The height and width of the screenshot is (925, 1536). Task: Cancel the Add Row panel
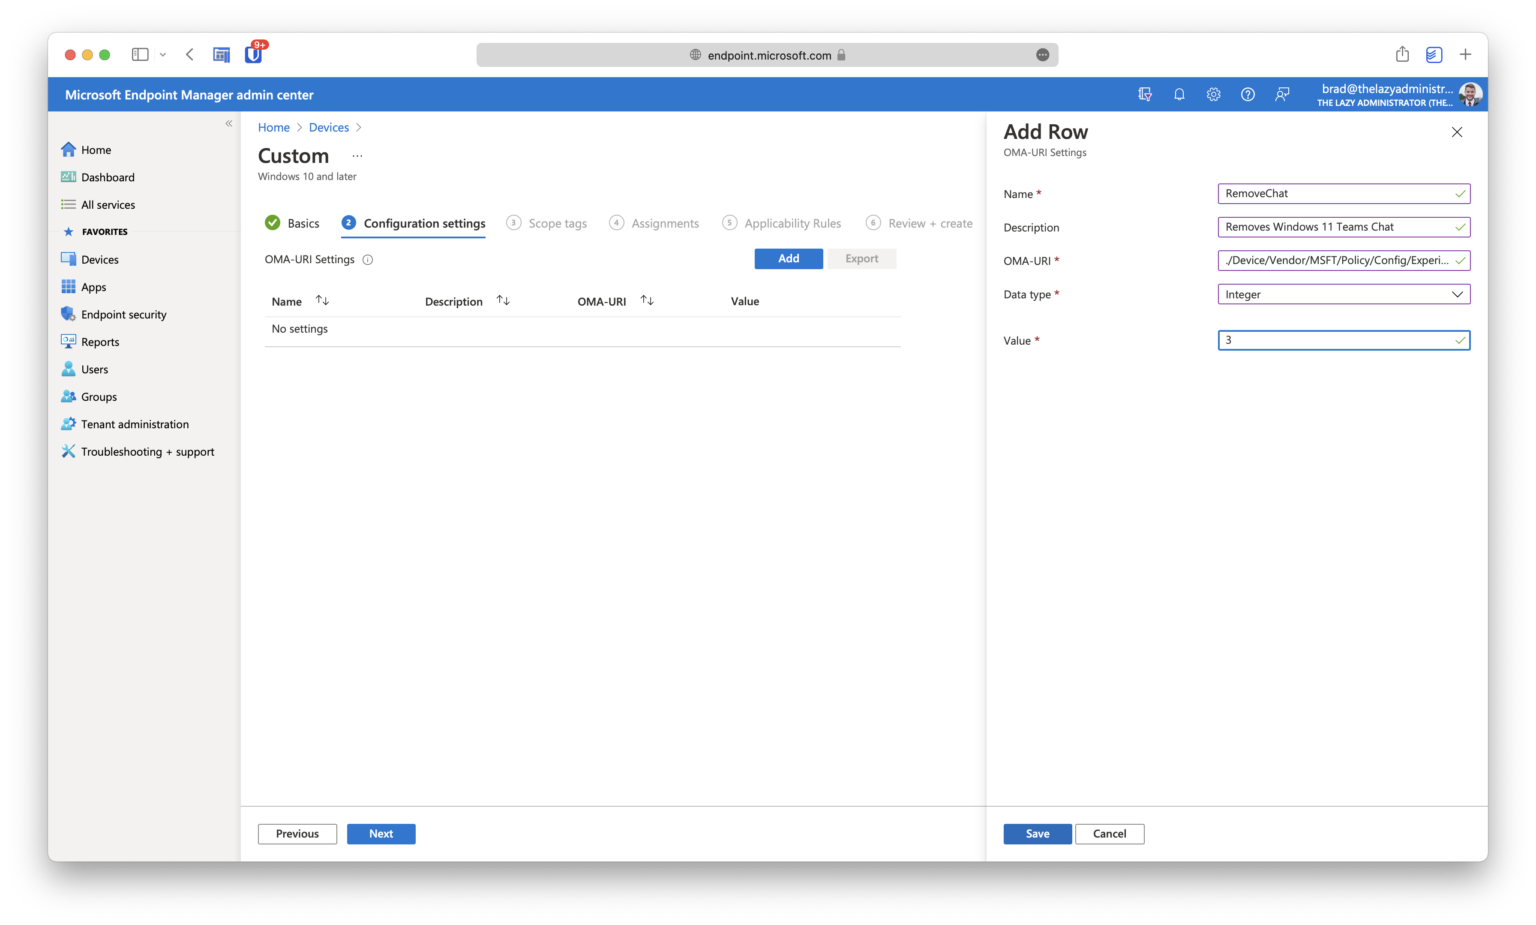1110,834
